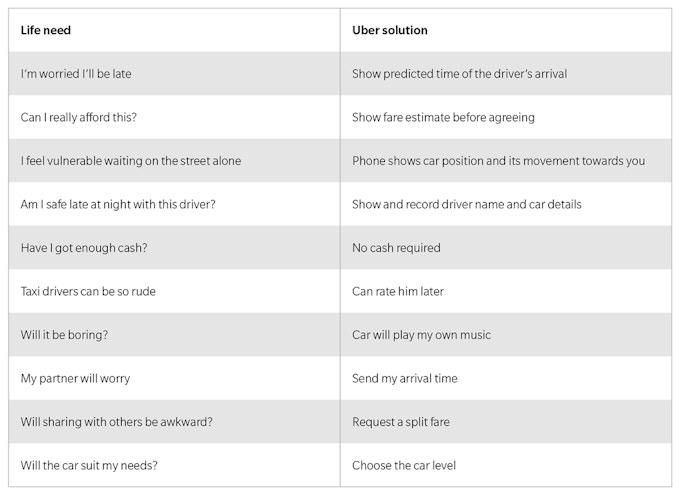Click the 'Send my arrival time' cell
Screen dimensions: 680x495
[405, 379]
